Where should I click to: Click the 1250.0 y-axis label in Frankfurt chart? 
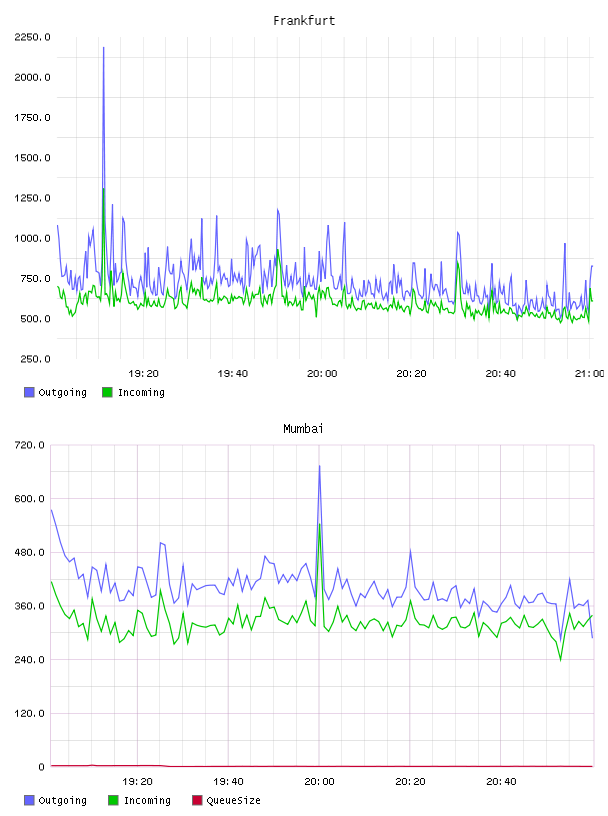pos(32,198)
